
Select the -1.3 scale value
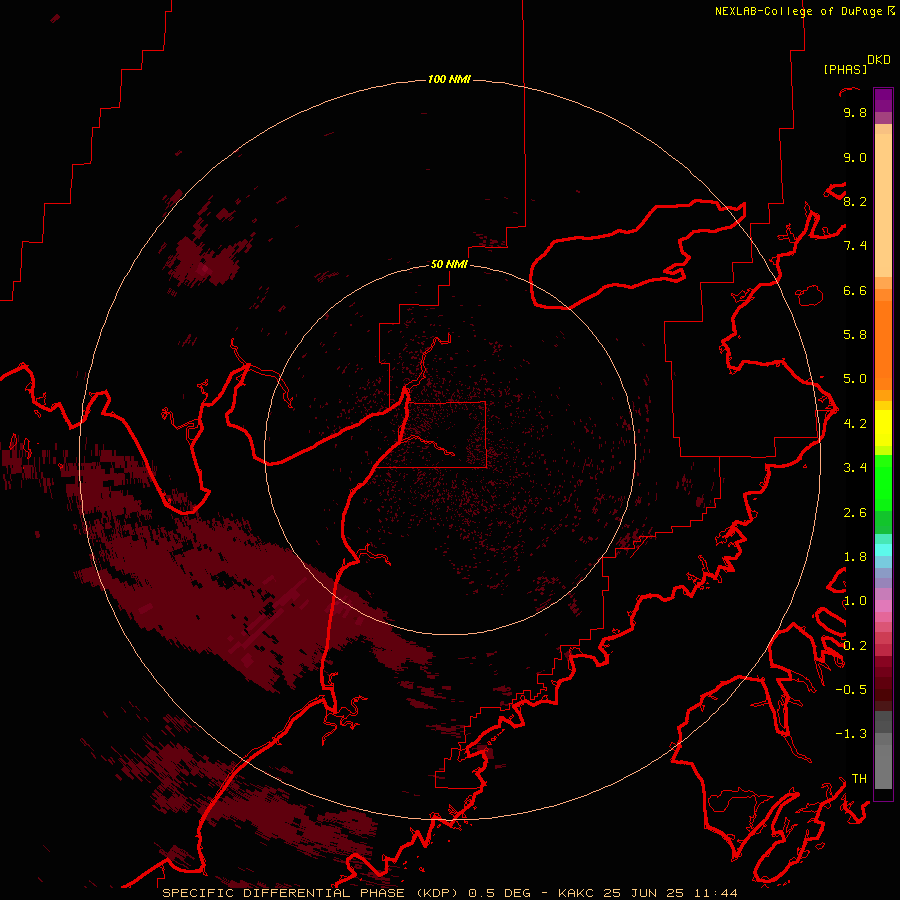coord(851,734)
